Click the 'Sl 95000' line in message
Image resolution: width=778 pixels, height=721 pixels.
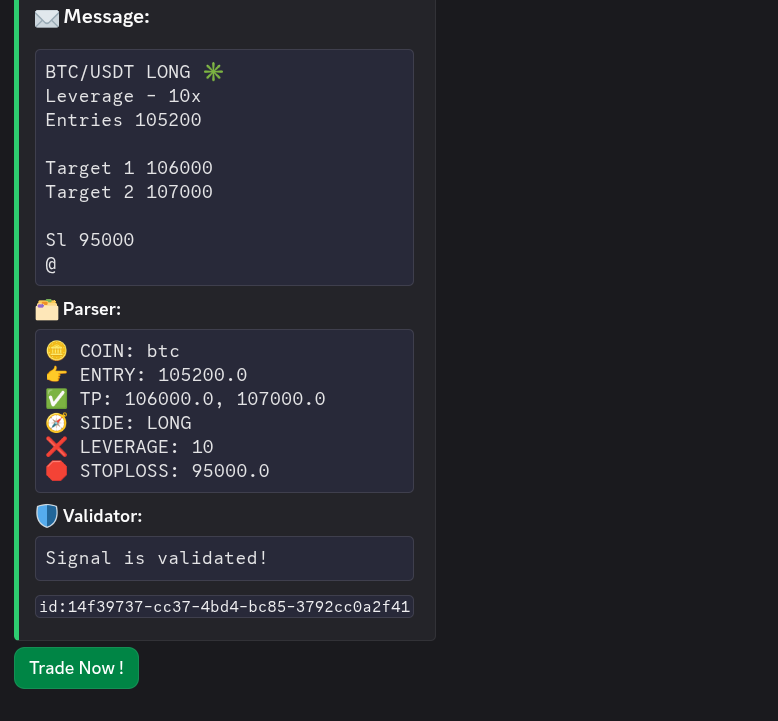(90, 240)
